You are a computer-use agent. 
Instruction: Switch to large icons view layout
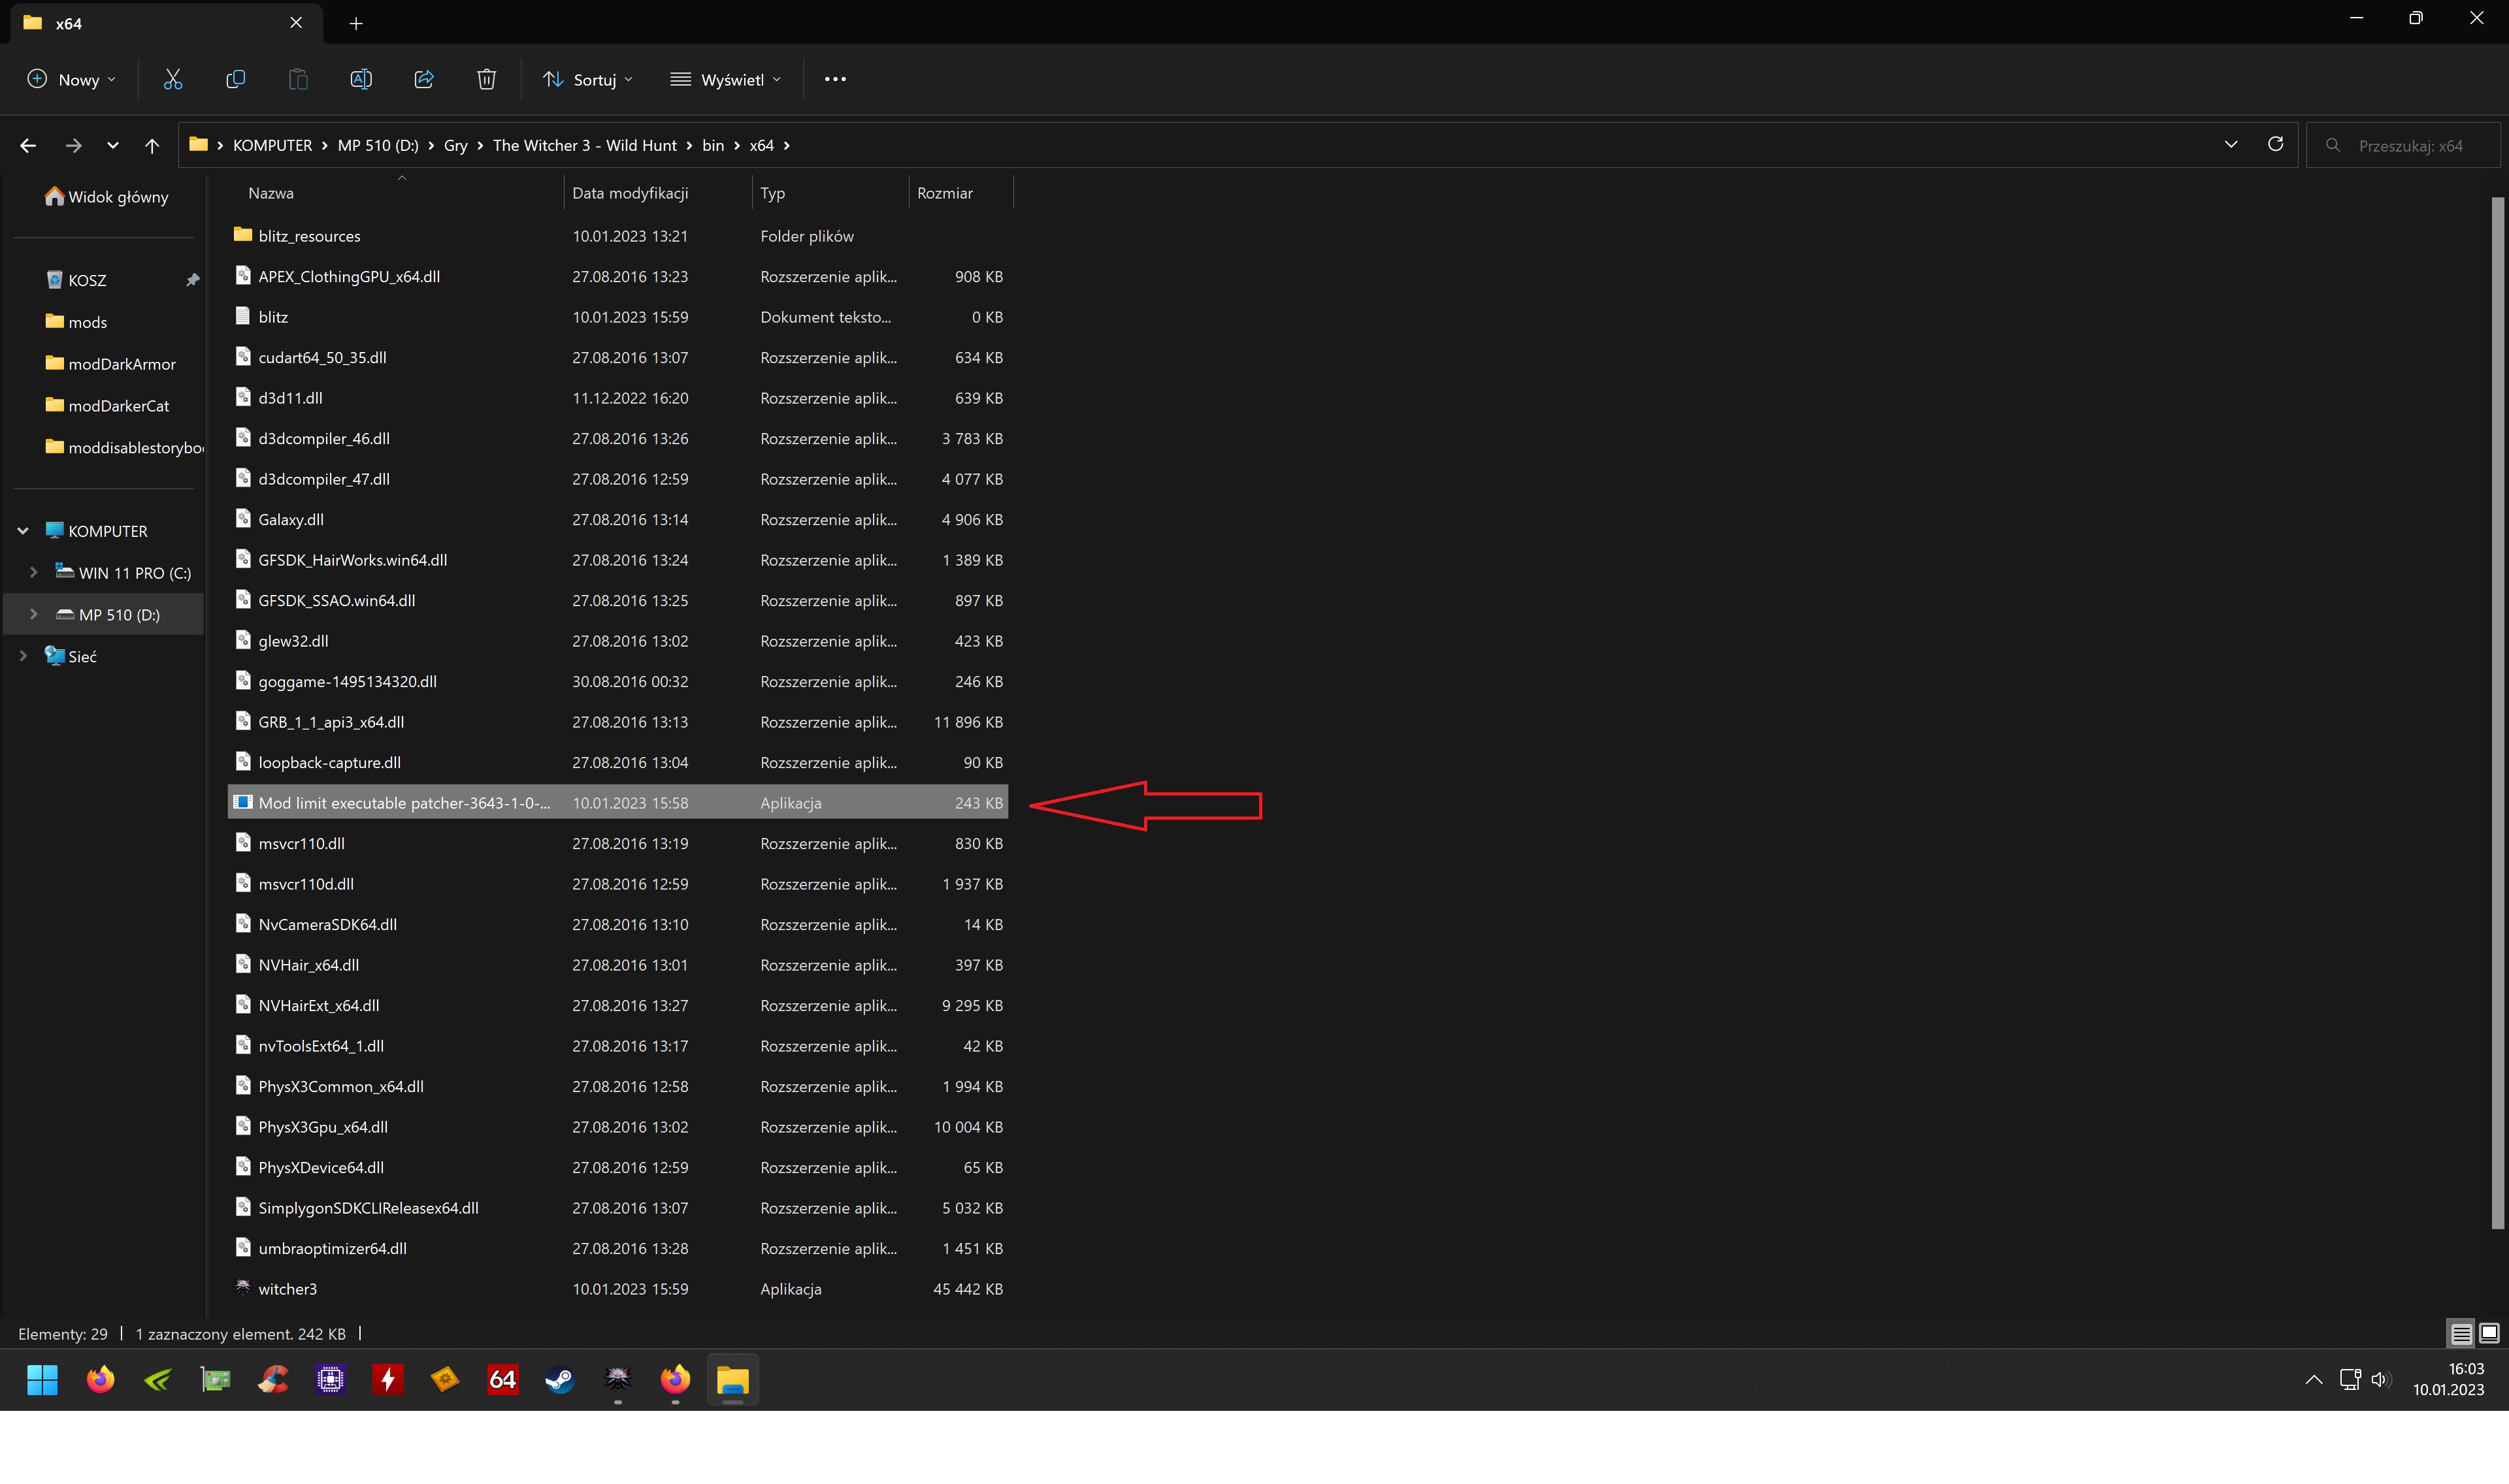click(x=2489, y=1333)
